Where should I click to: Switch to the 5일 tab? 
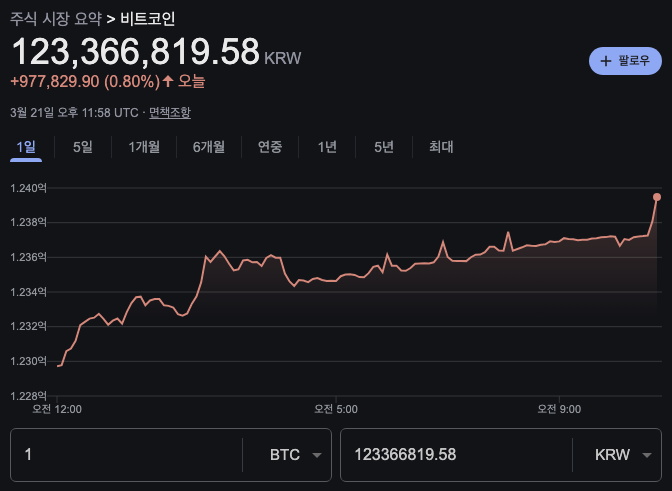click(x=83, y=147)
